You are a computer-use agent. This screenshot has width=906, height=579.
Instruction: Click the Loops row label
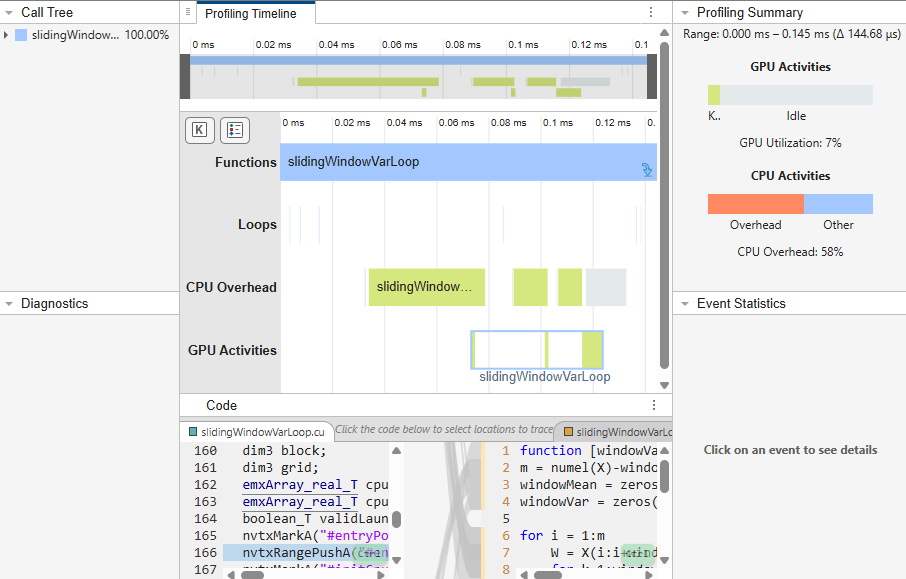point(257,224)
